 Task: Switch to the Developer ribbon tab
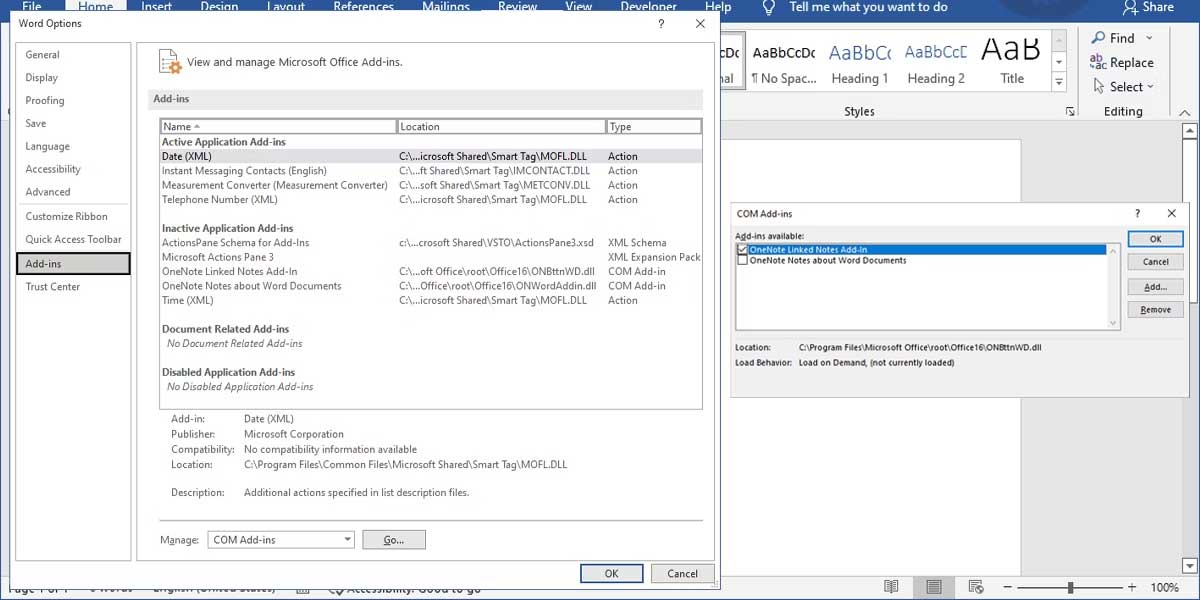click(648, 6)
